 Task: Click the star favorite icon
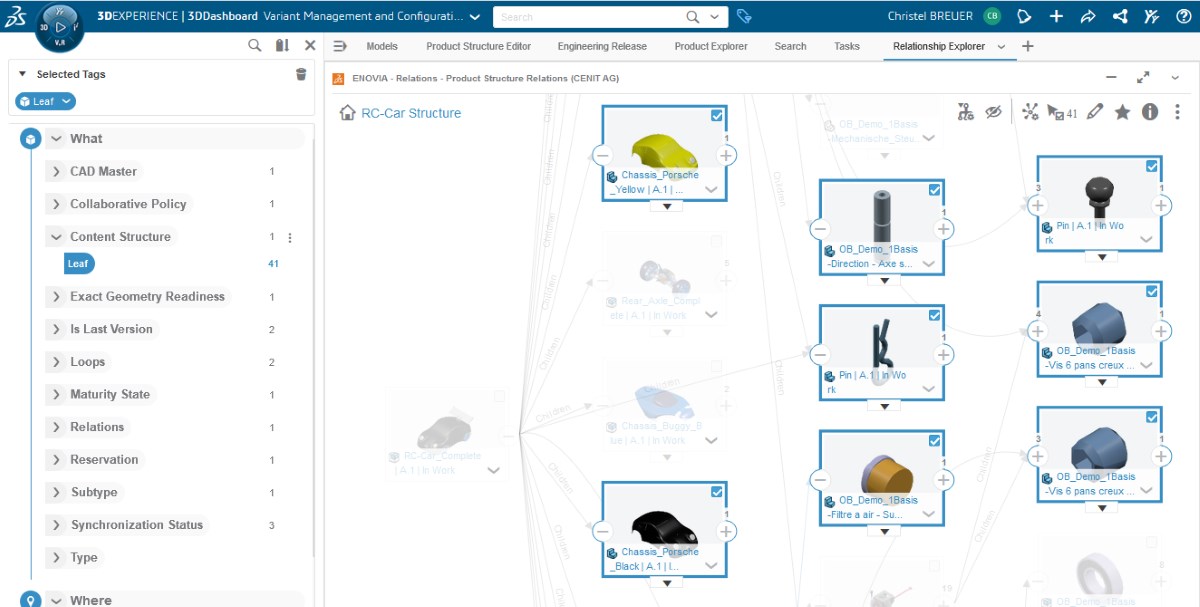click(1123, 112)
